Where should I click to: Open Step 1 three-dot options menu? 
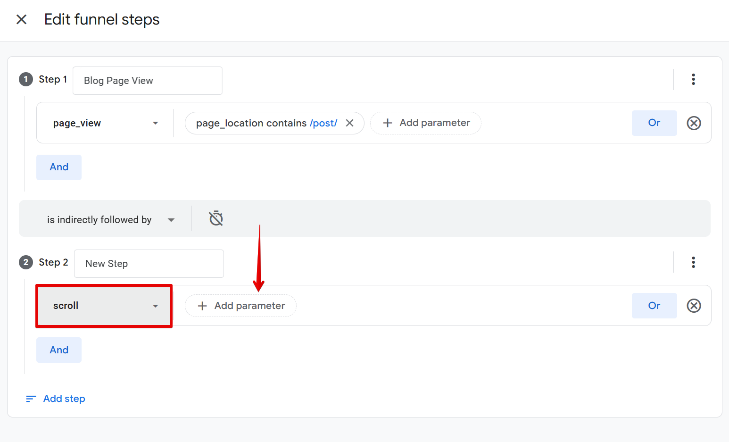point(693,80)
